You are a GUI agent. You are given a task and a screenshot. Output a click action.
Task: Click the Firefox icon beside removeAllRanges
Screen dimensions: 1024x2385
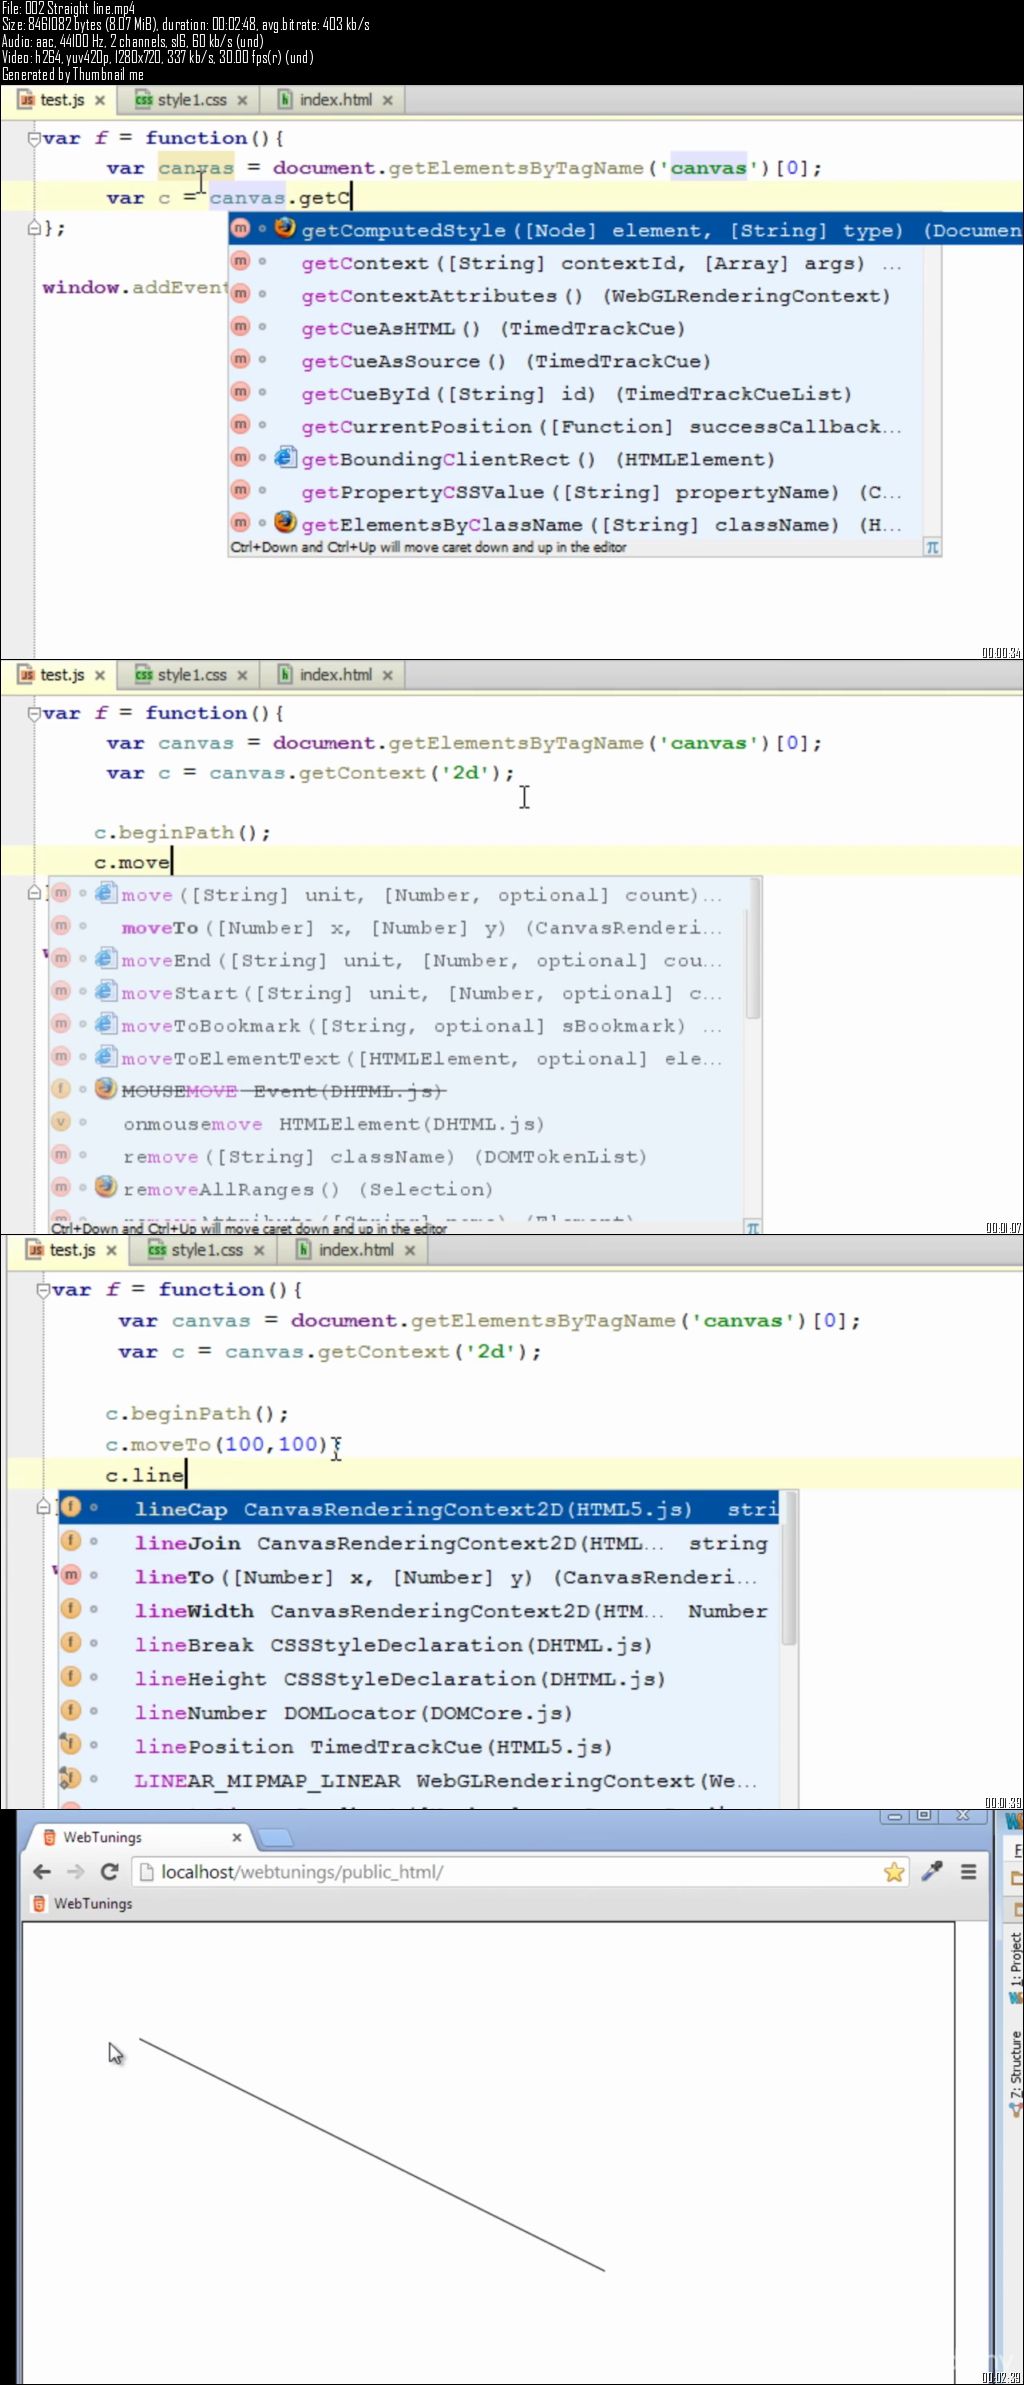(106, 1187)
